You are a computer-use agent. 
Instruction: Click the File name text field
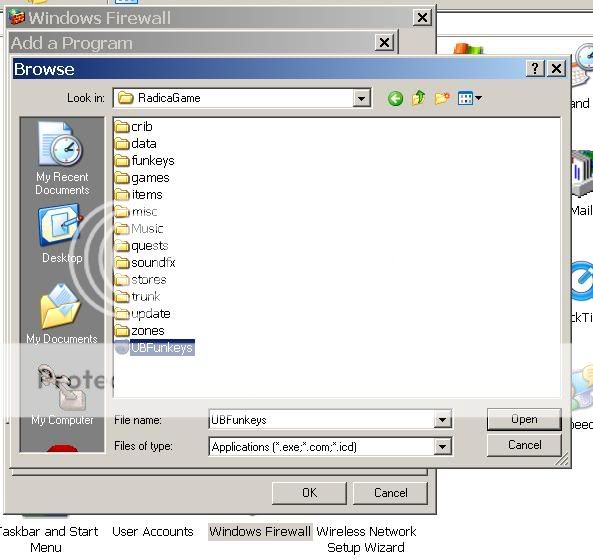point(321,420)
